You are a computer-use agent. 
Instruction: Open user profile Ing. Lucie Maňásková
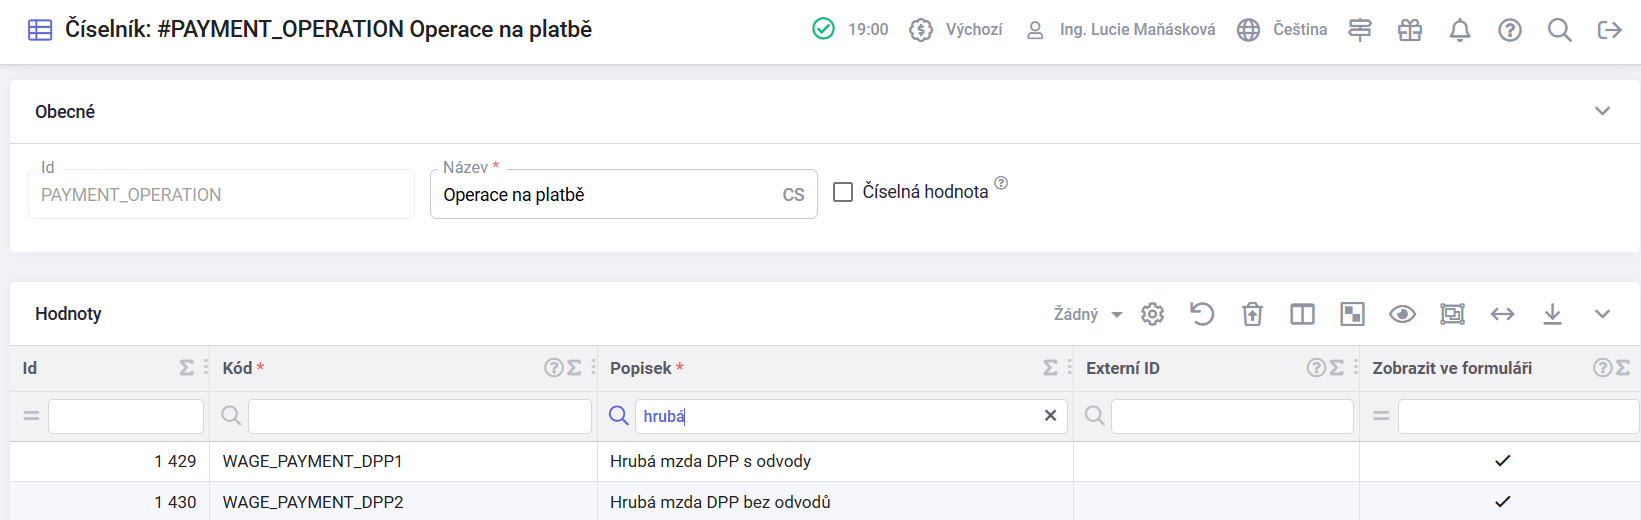coord(1121,30)
